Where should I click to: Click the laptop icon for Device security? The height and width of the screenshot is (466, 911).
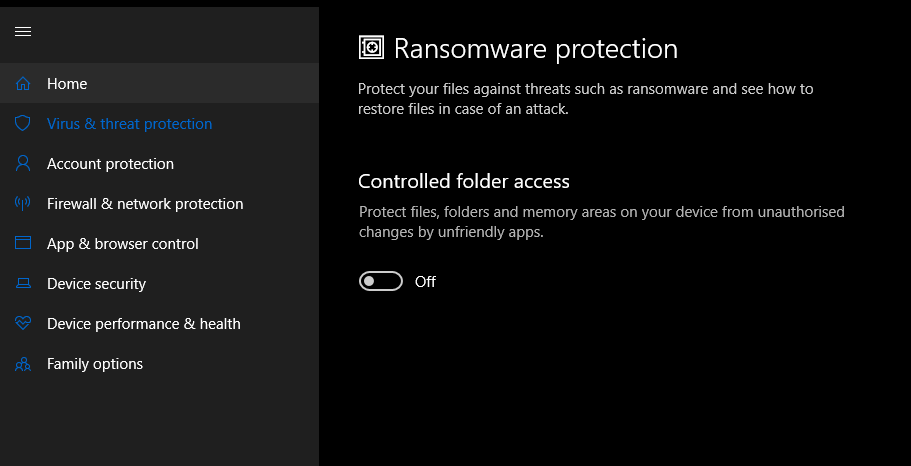(23, 284)
